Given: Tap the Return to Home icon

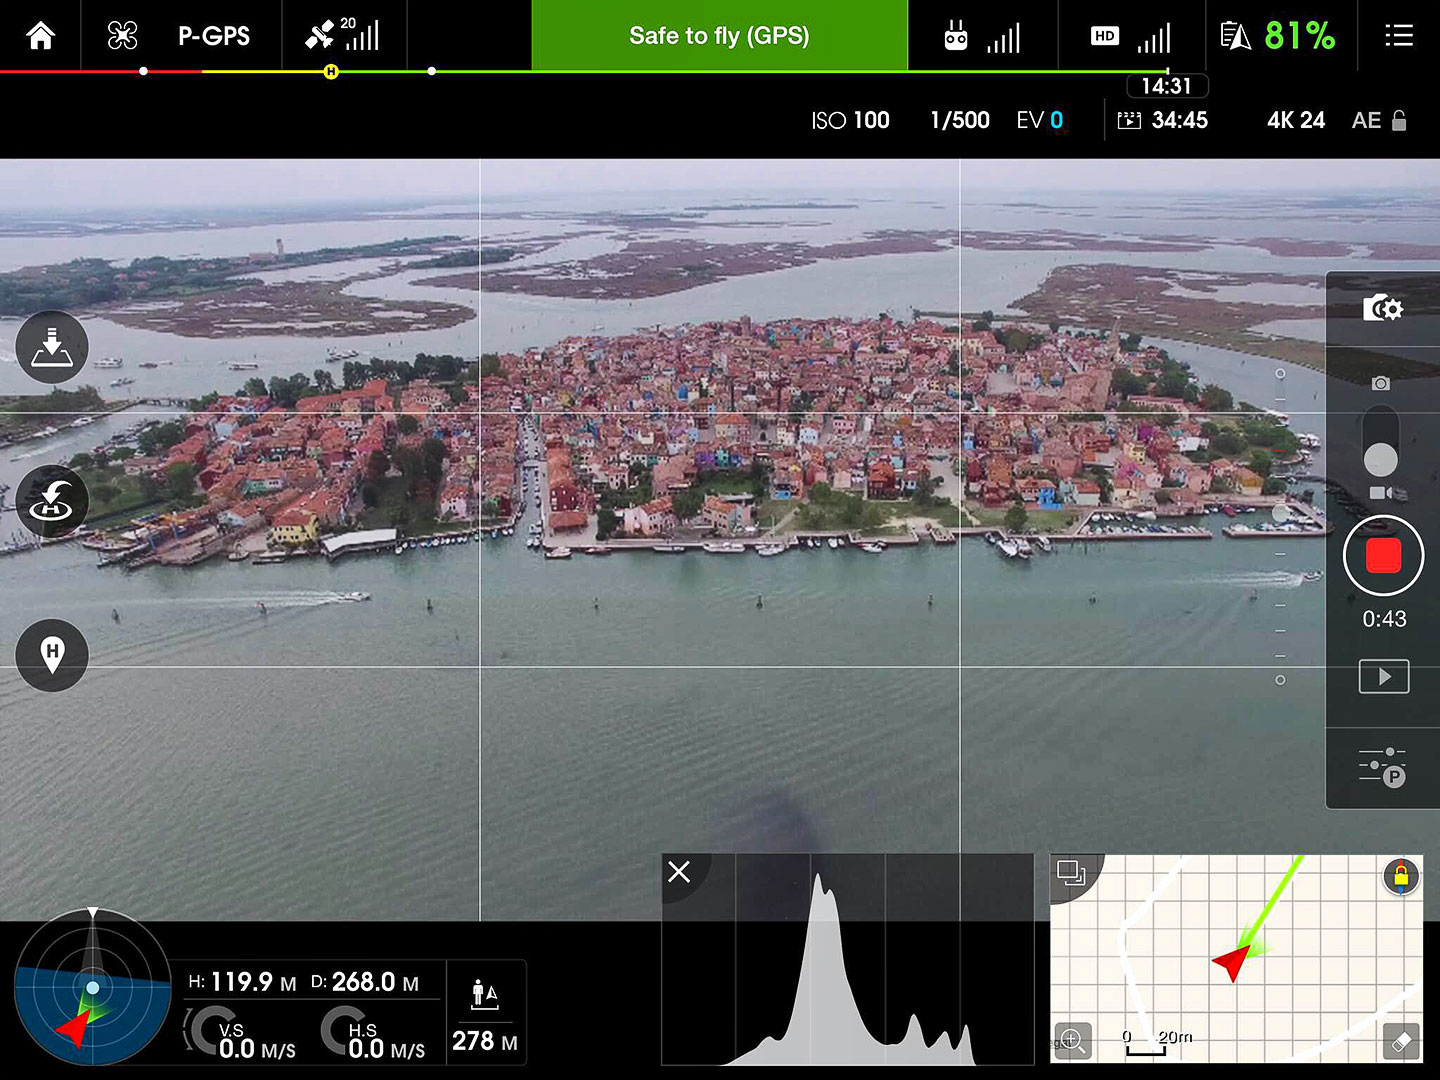Looking at the screenshot, I should coord(52,501).
